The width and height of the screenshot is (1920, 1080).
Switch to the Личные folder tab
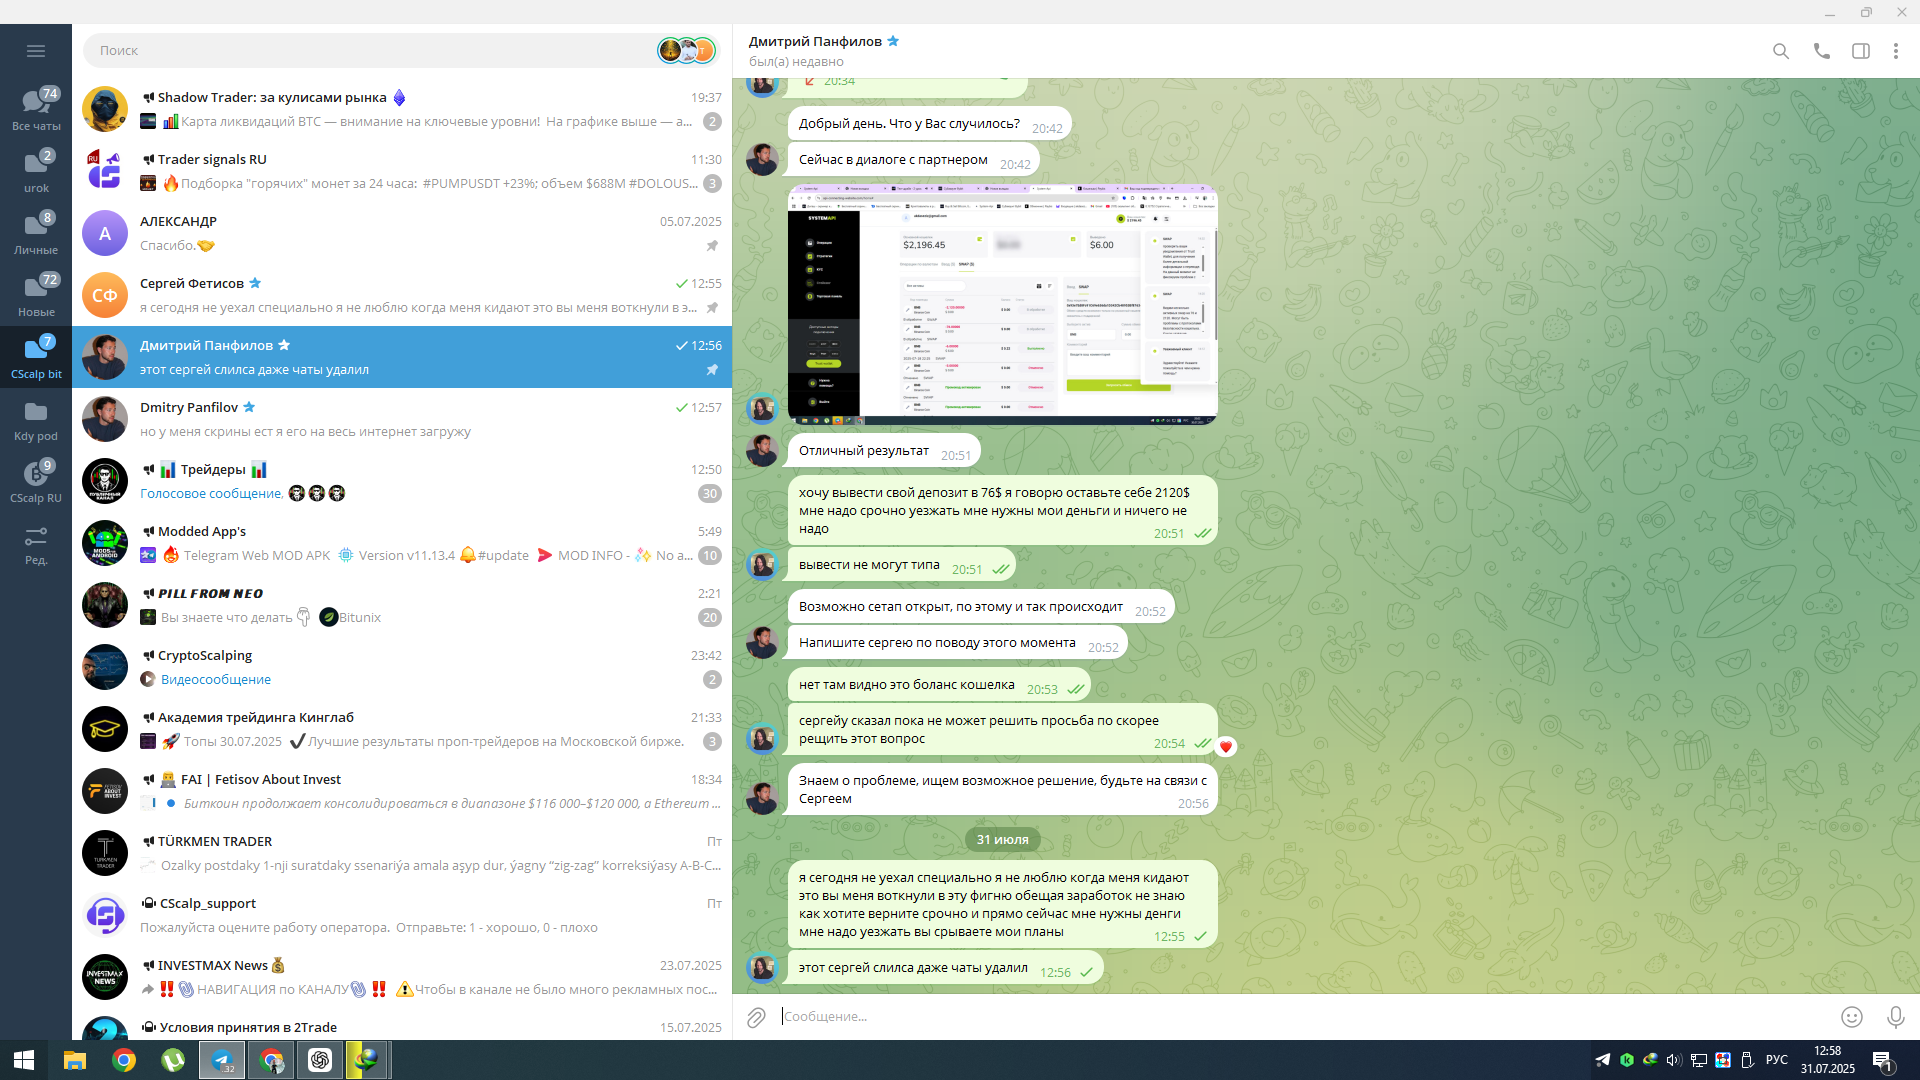point(36,233)
